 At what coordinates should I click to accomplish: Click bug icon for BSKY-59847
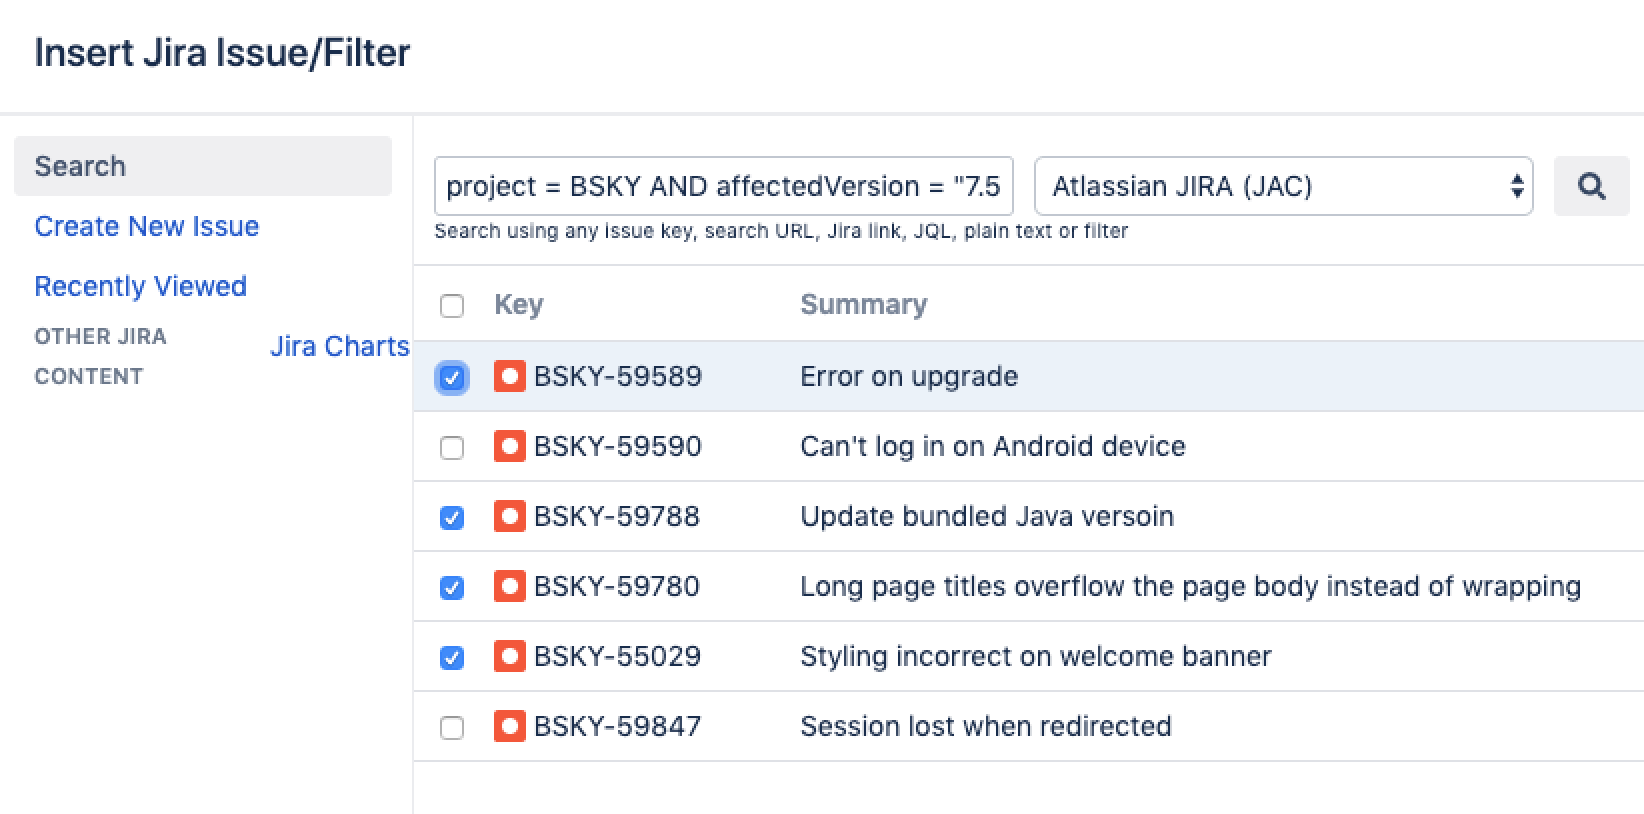point(509,727)
